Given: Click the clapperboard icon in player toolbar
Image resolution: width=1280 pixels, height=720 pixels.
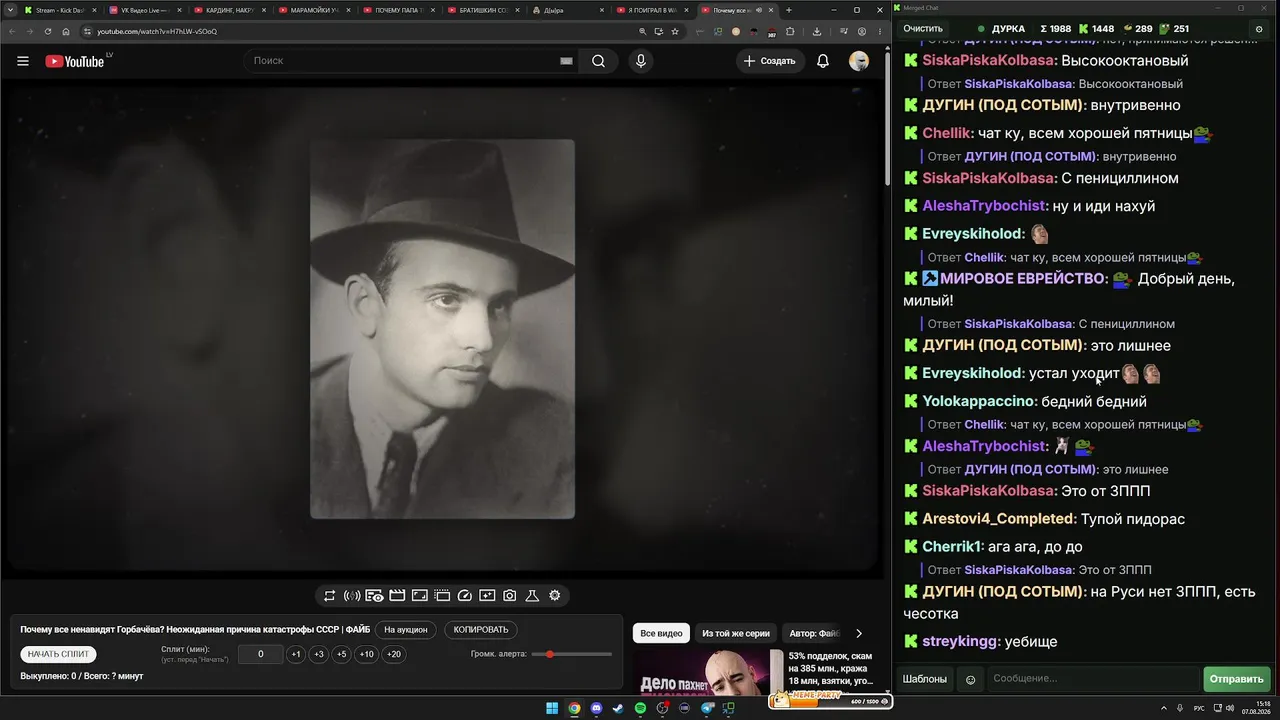Looking at the screenshot, I should point(397,596).
